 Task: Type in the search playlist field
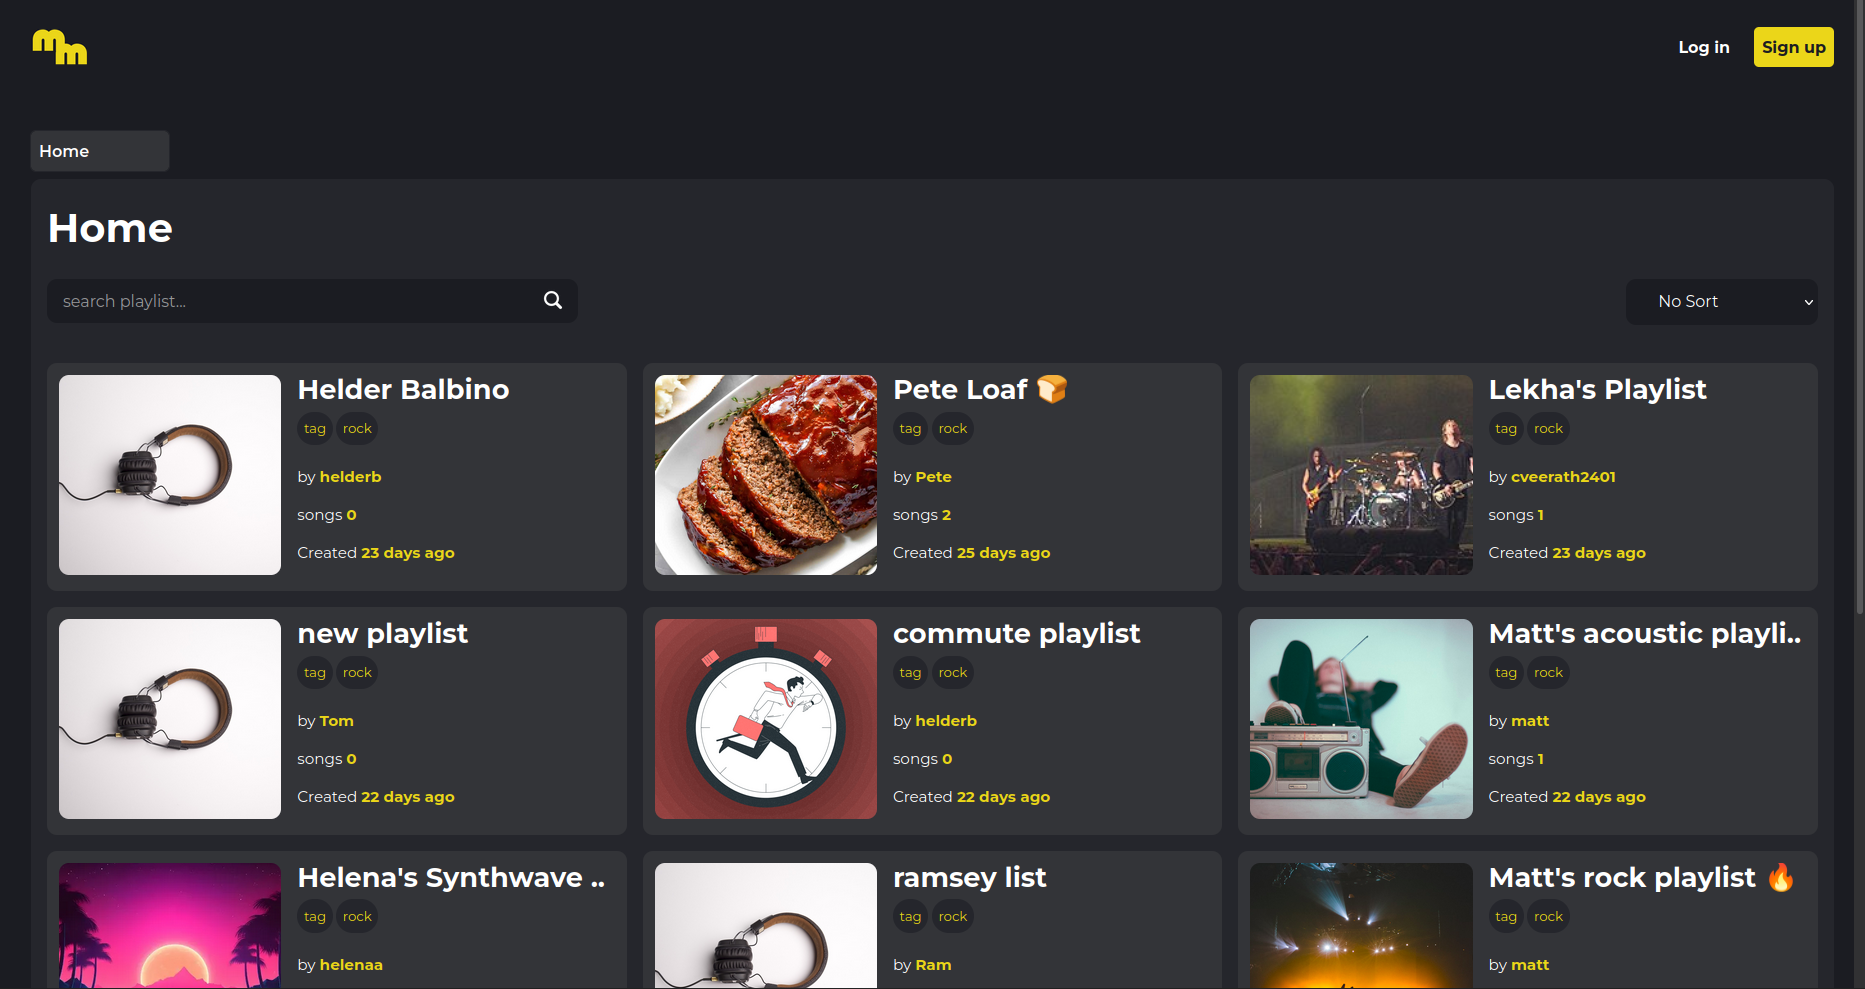(x=295, y=301)
